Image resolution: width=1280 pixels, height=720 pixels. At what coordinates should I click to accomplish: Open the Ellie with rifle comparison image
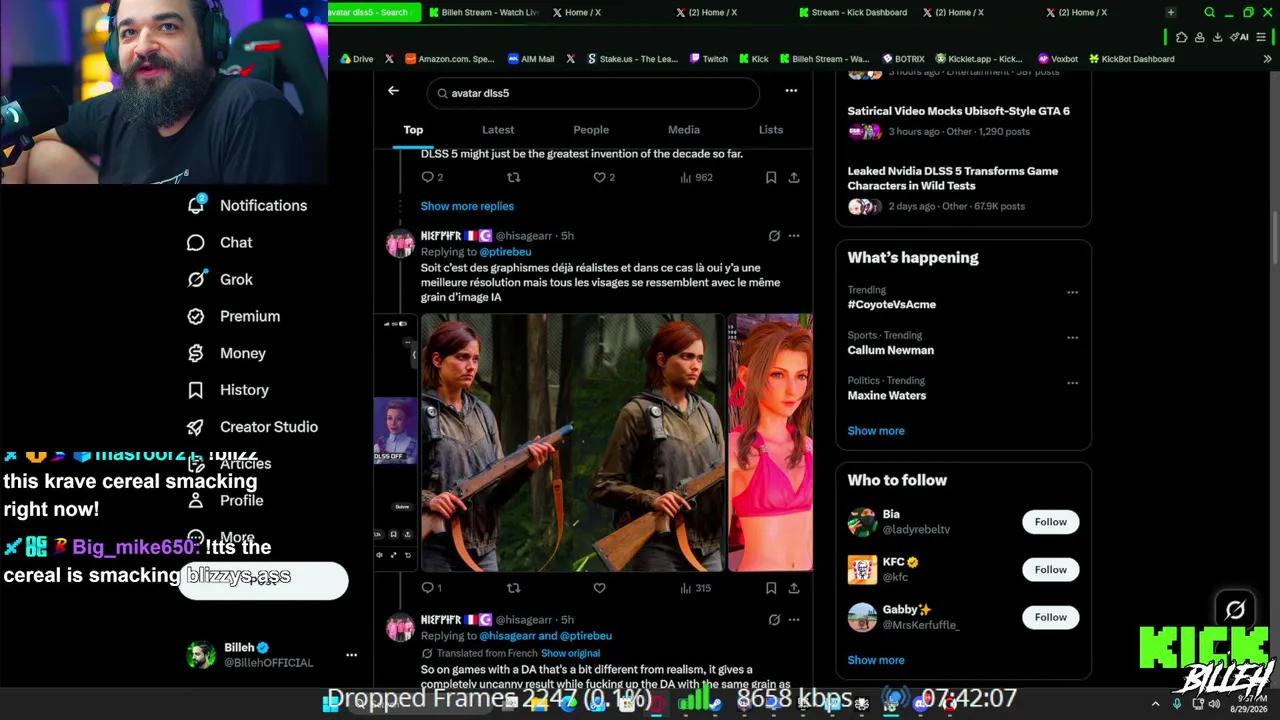coord(572,443)
